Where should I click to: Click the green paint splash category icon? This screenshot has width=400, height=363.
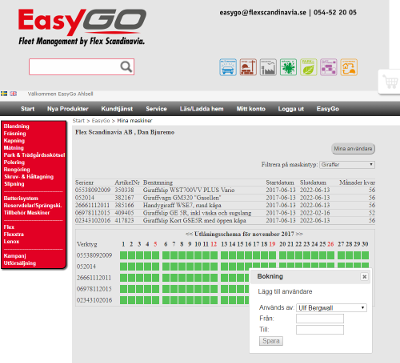[288, 67]
